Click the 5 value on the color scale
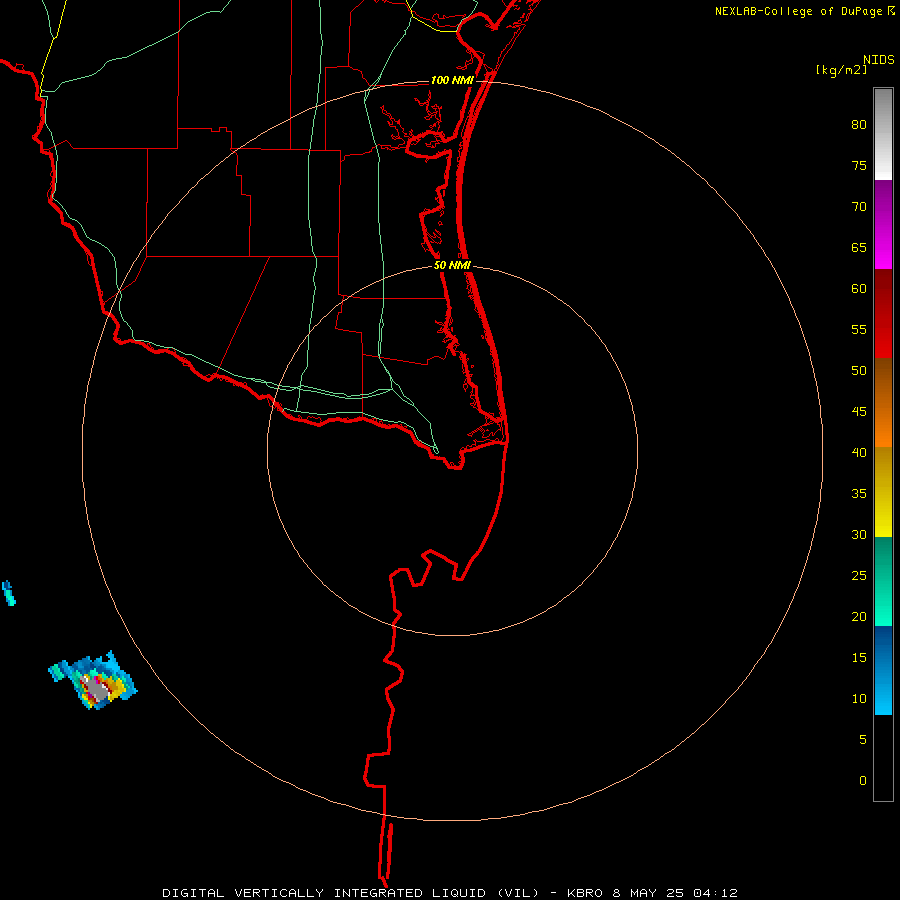The width and height of the screenshot is (900, 900). [863, 740]
